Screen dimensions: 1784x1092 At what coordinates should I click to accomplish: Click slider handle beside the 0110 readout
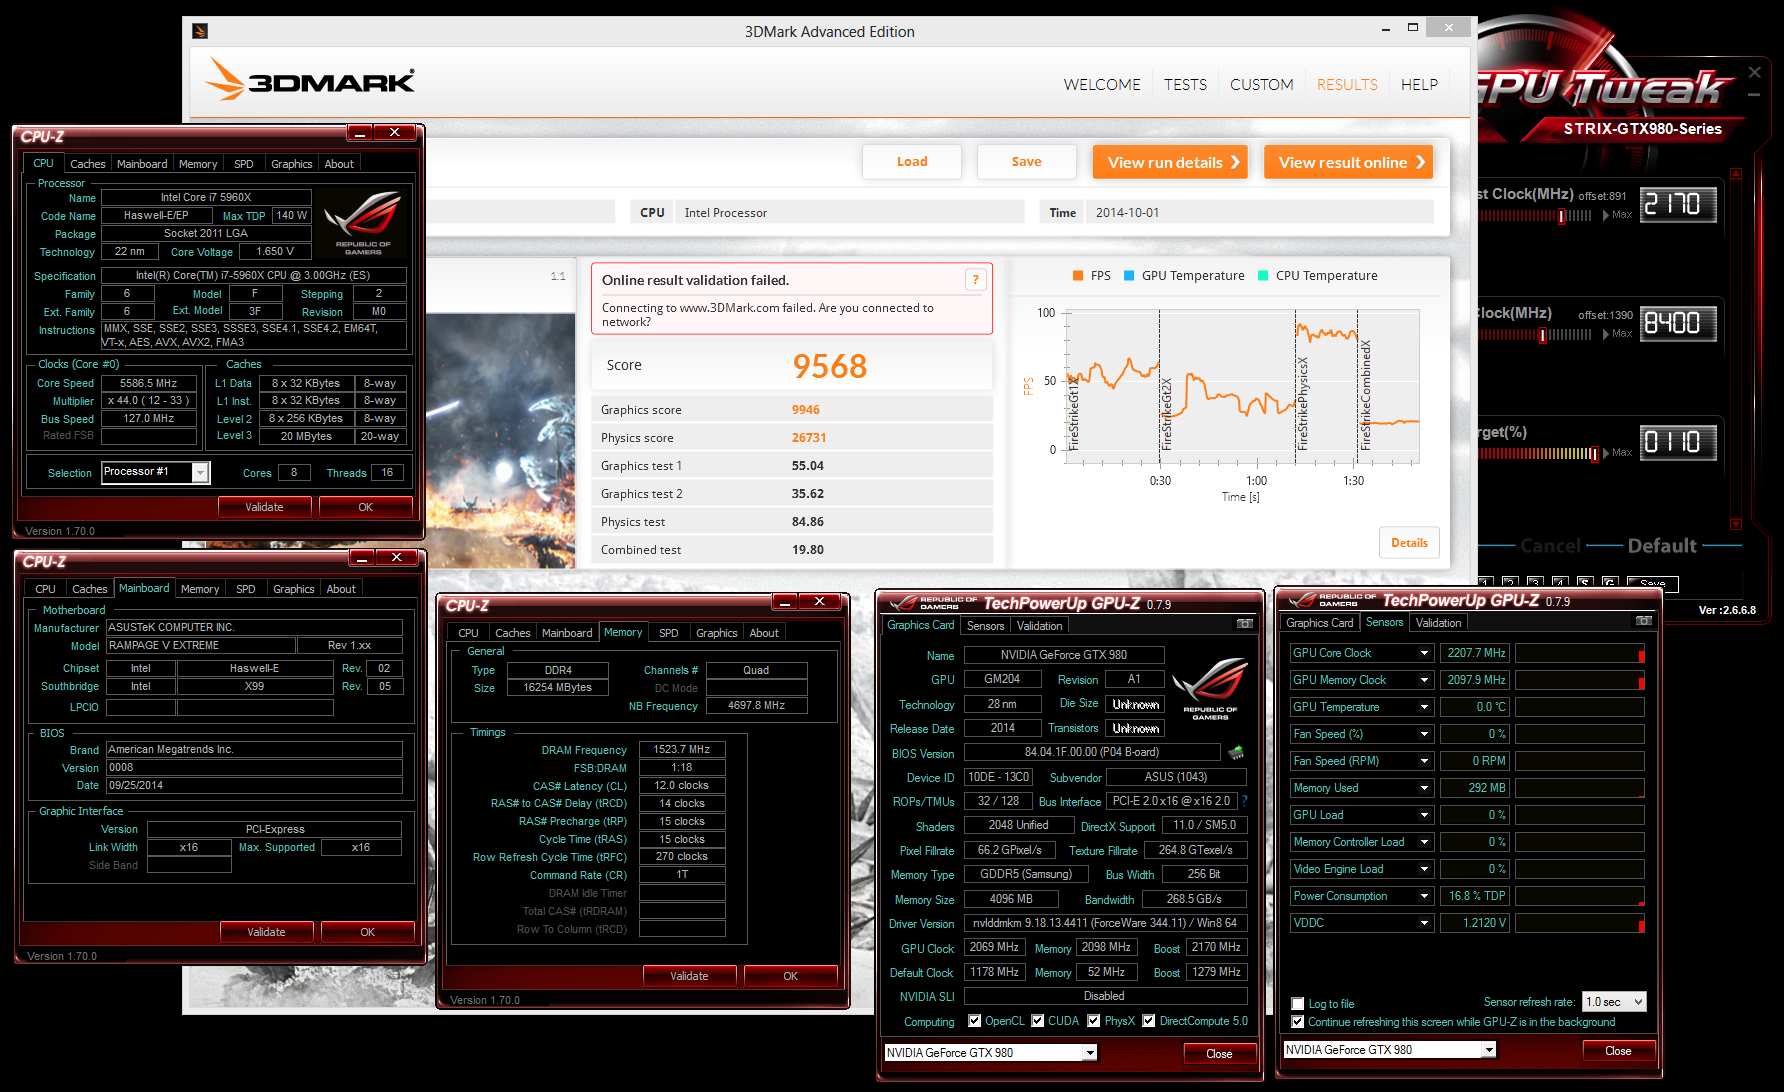point(1595,454)
